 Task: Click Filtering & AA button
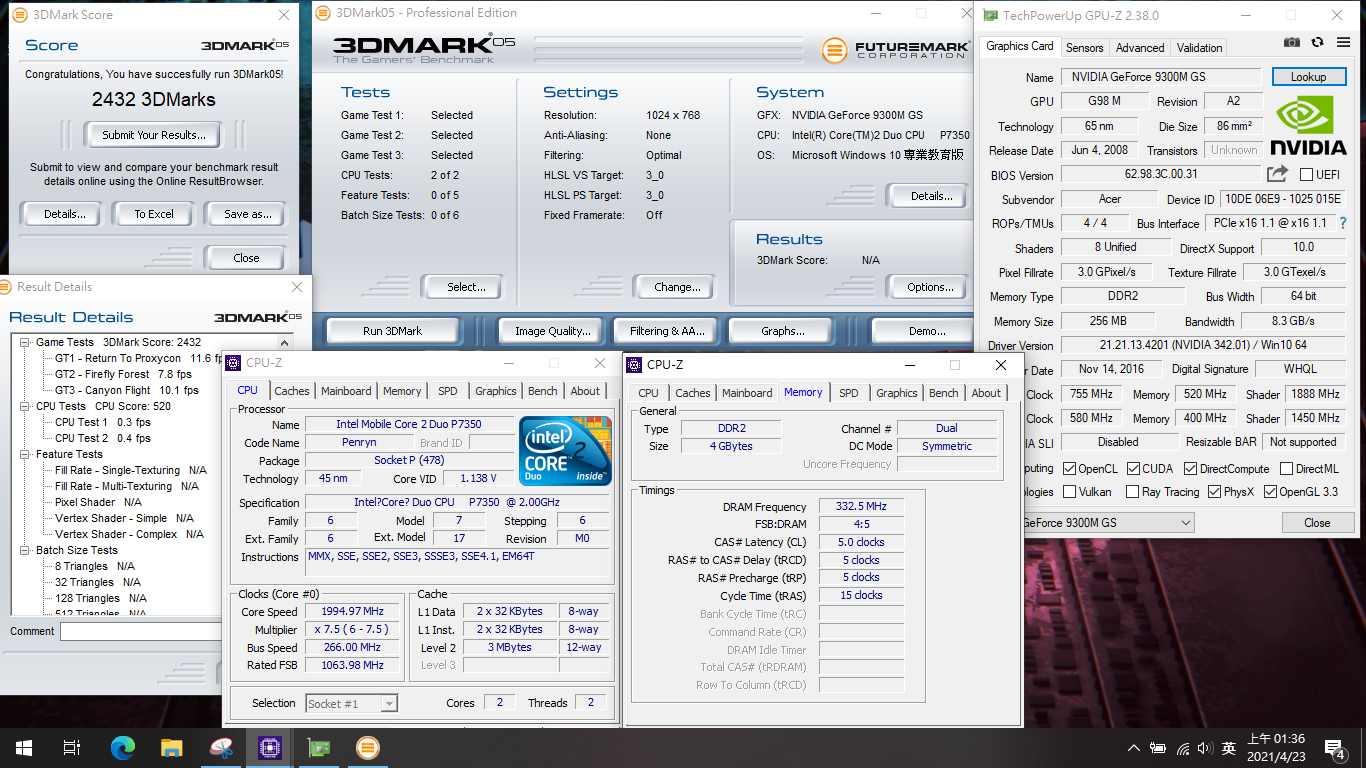tap(667, 331)
